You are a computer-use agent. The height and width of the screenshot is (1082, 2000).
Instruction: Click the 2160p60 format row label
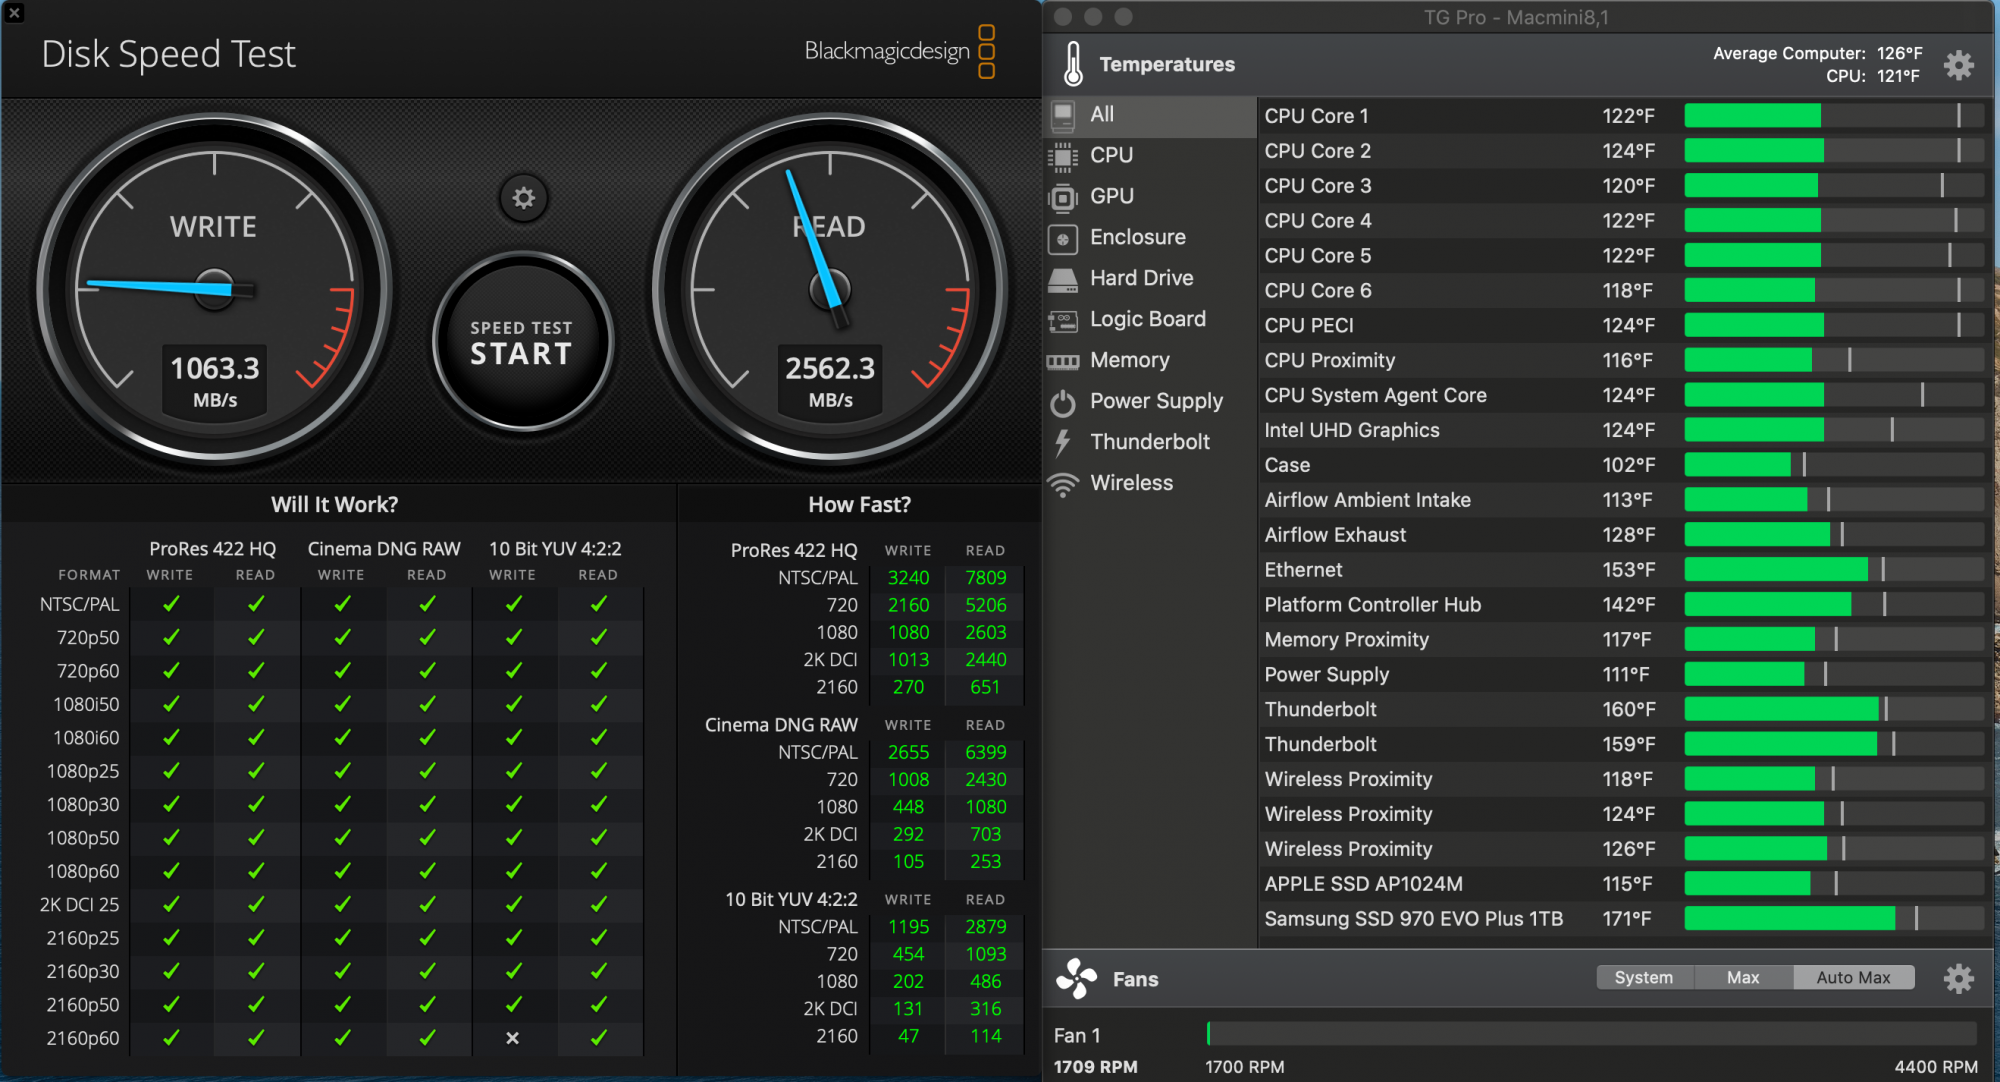(83, 1039)
